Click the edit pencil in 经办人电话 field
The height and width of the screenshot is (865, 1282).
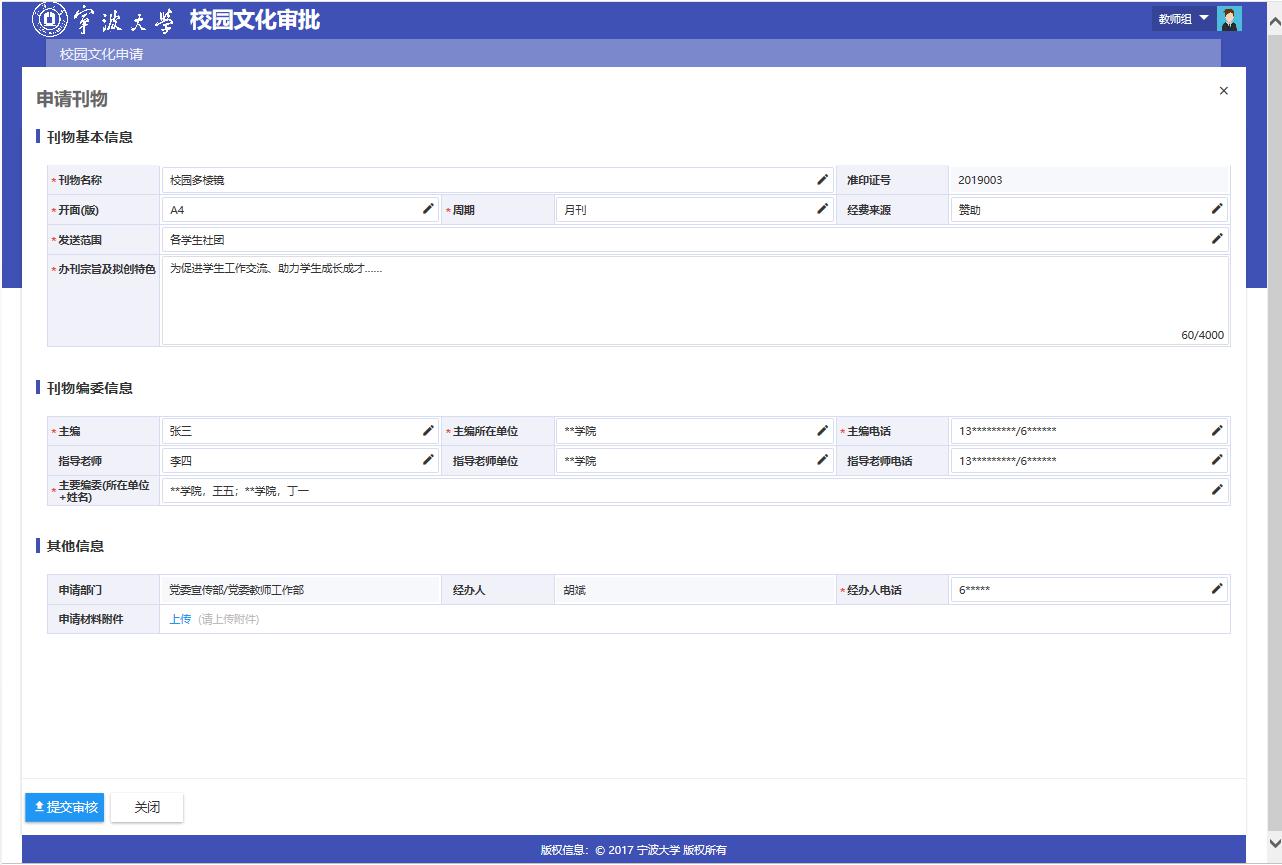click(1216, 589)
